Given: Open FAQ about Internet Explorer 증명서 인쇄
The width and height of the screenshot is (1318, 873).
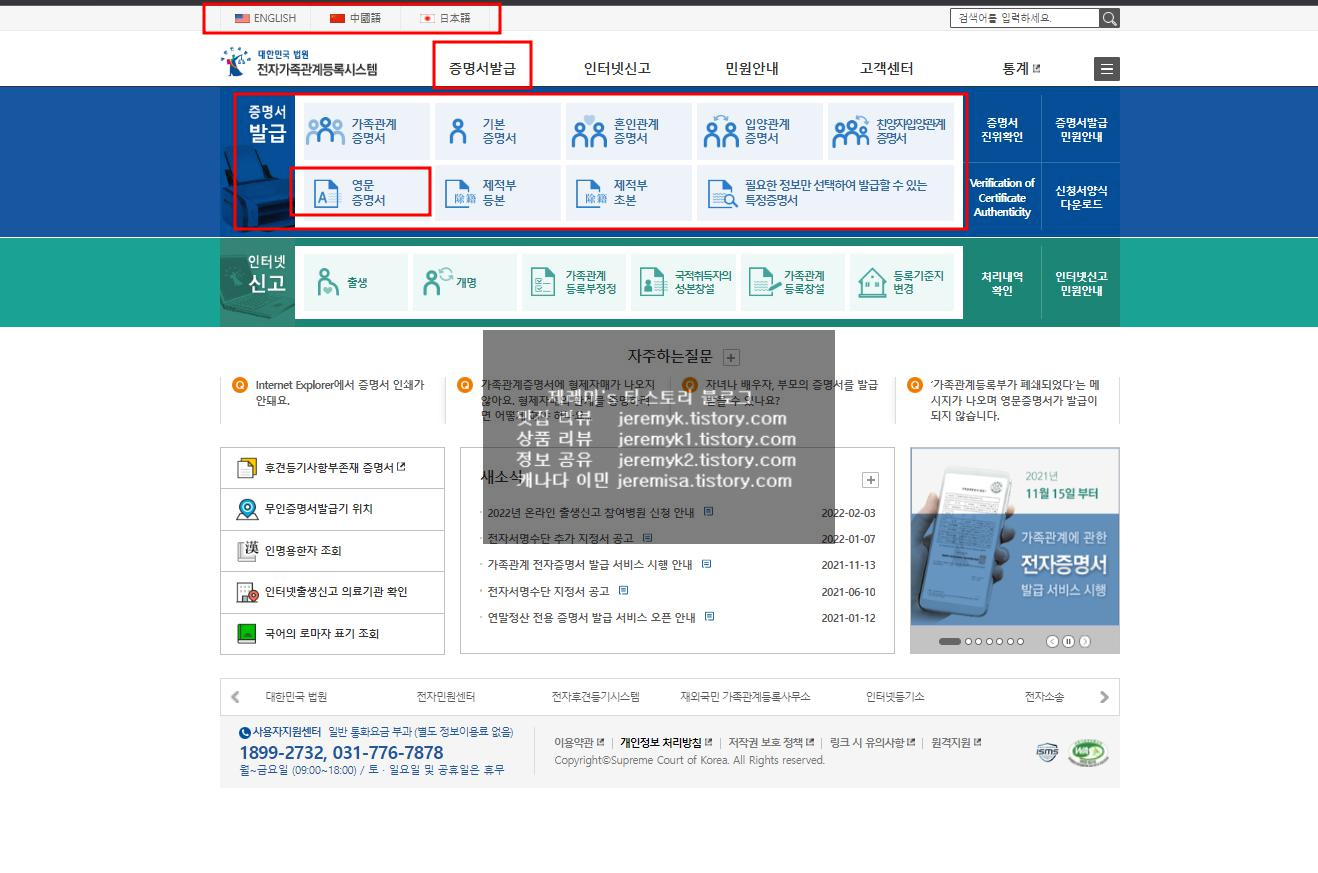Looking at the screenshot, I should (340, 392).
